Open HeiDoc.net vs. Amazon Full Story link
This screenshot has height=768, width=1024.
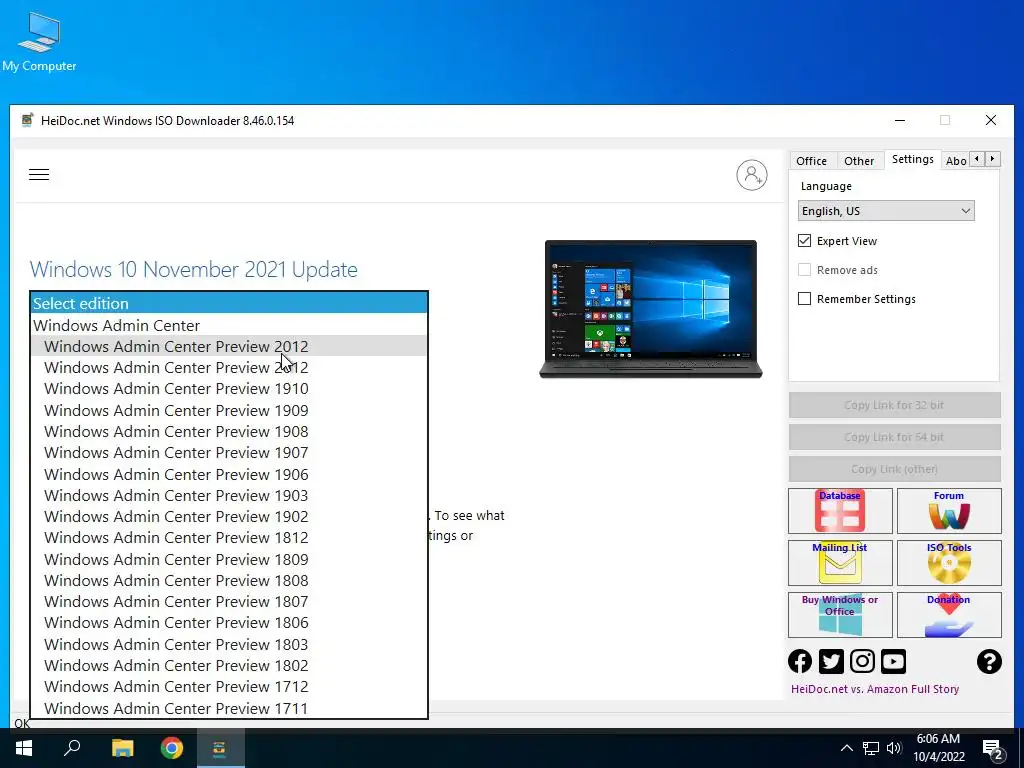click(x=874, y=689)
